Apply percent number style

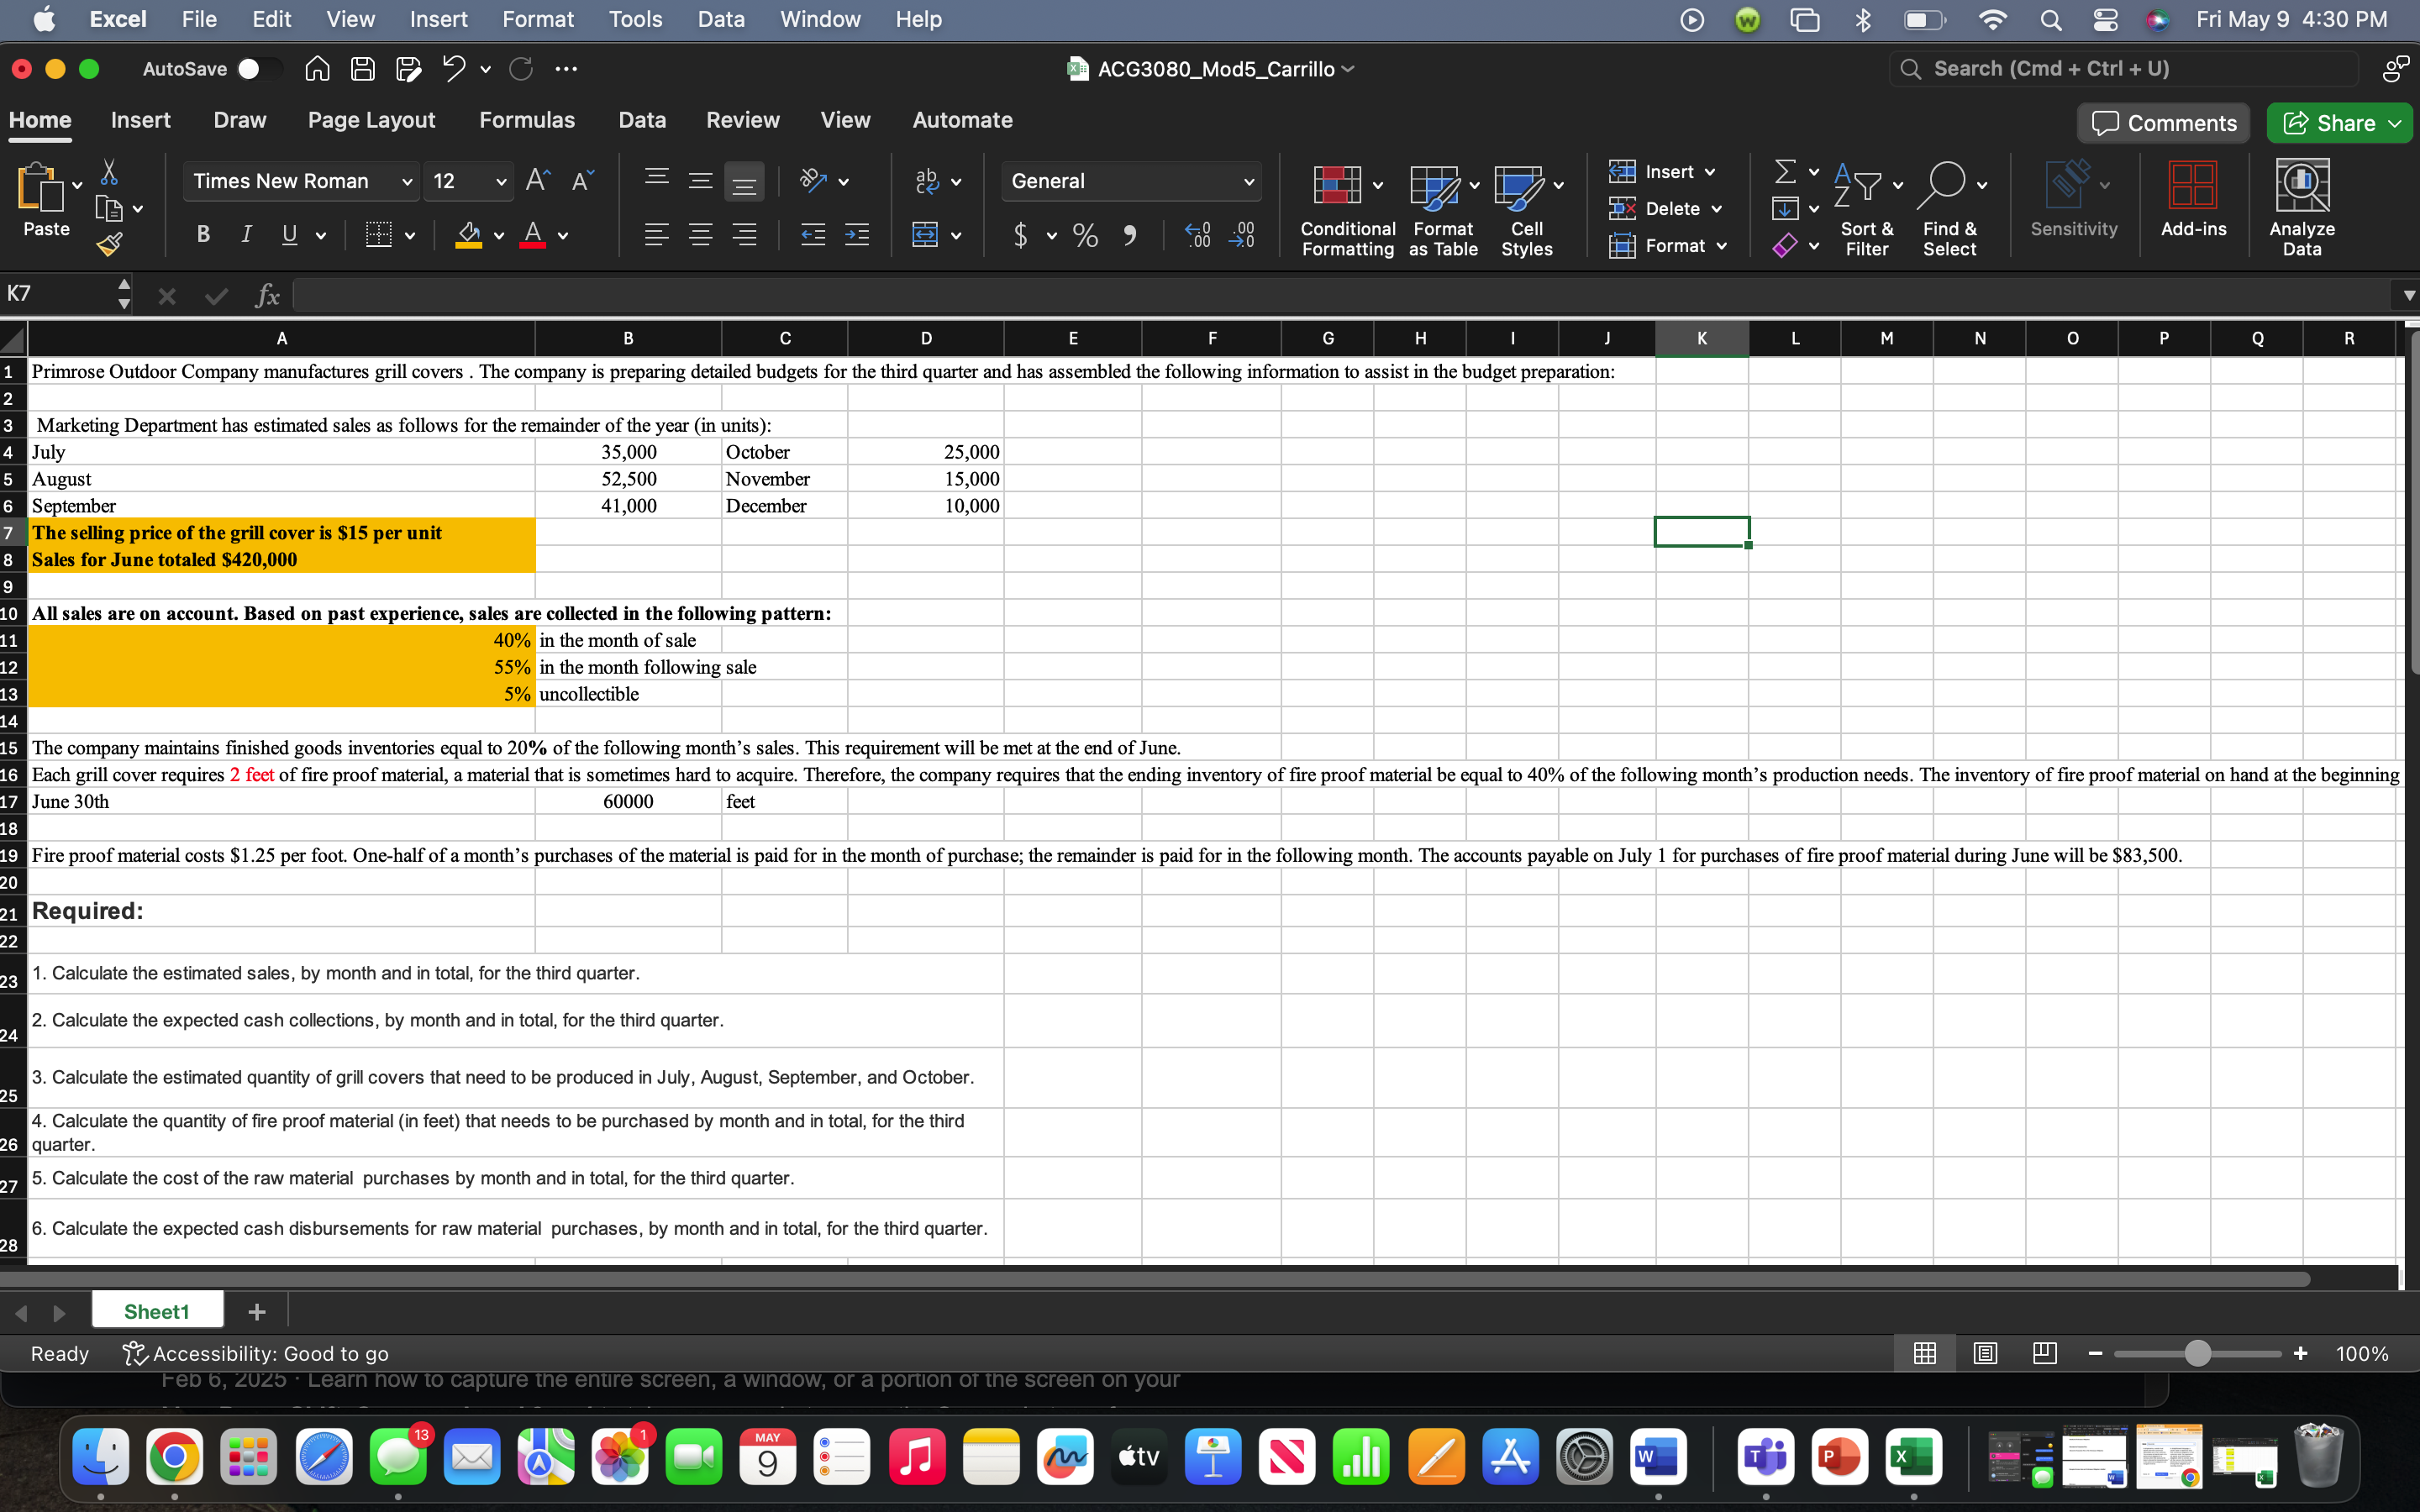point(1085,236)
